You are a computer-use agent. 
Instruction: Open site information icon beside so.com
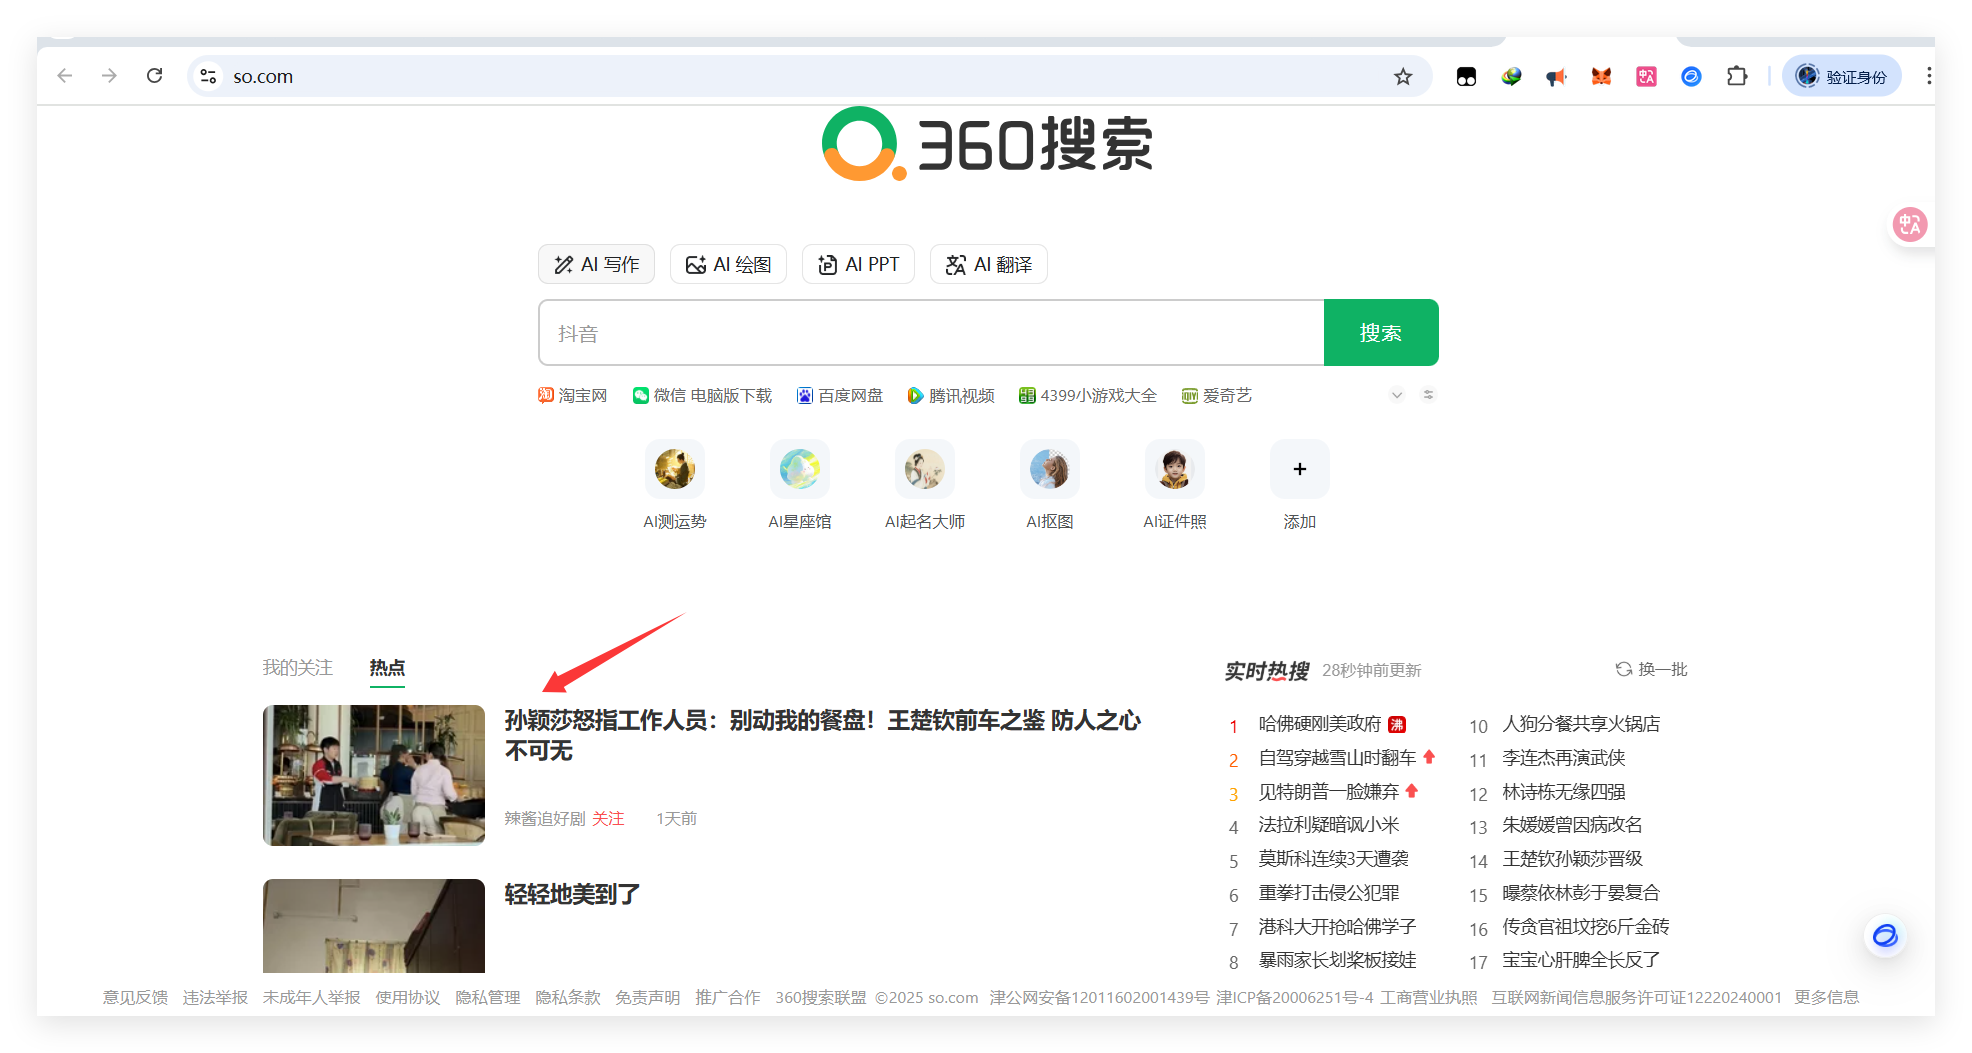click(x=208, y=76)
